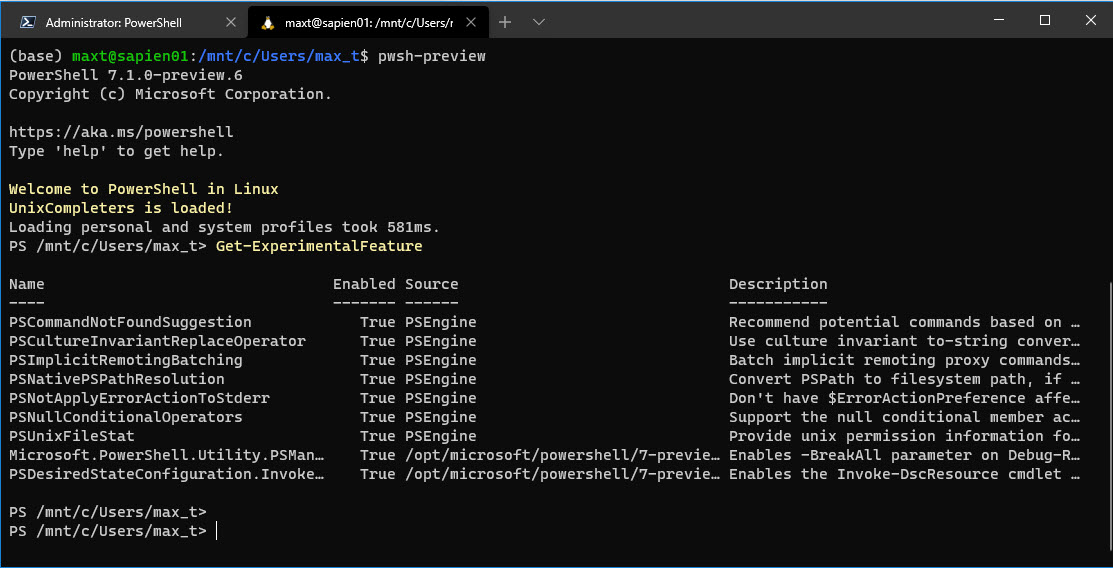The height and width of the screenshot is (568, 1113).
Task: Click the PowerShell icon on first tab
Action: pos(28,22)
